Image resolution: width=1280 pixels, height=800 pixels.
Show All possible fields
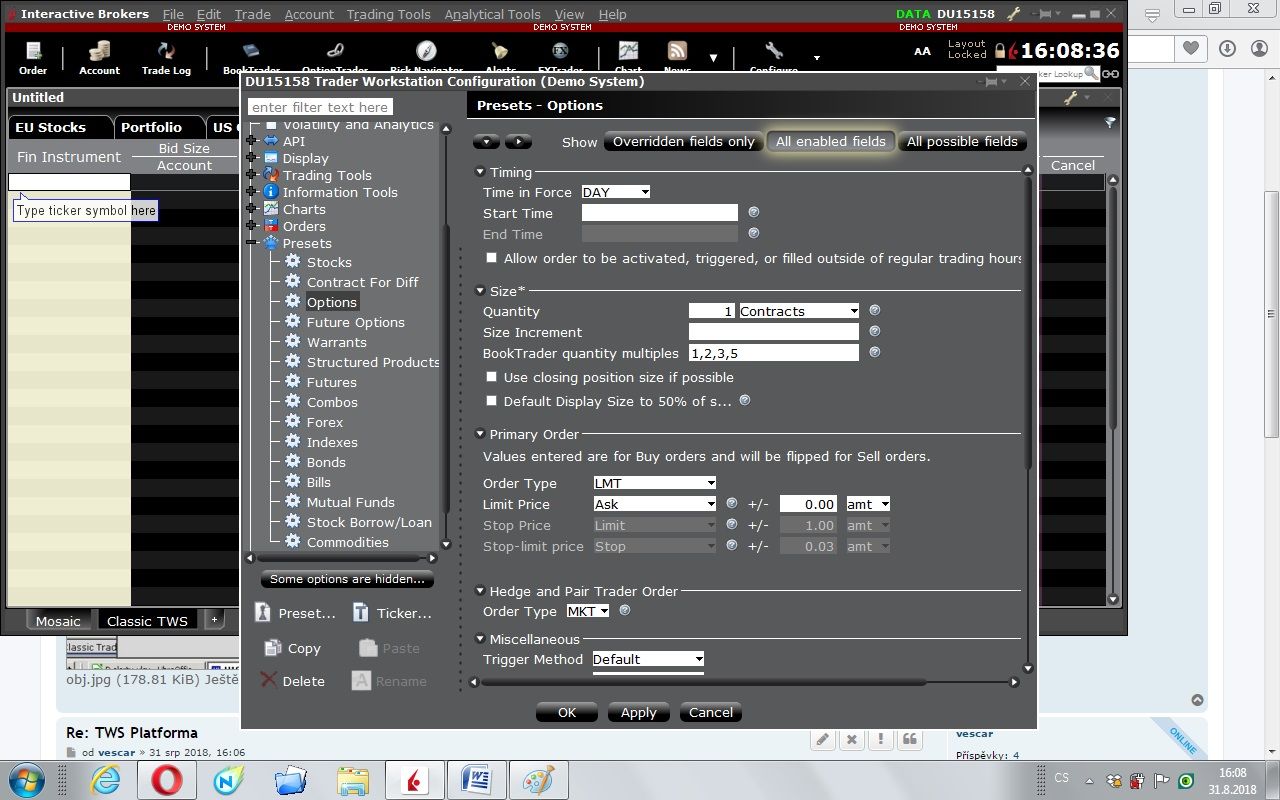click(961, 141)
